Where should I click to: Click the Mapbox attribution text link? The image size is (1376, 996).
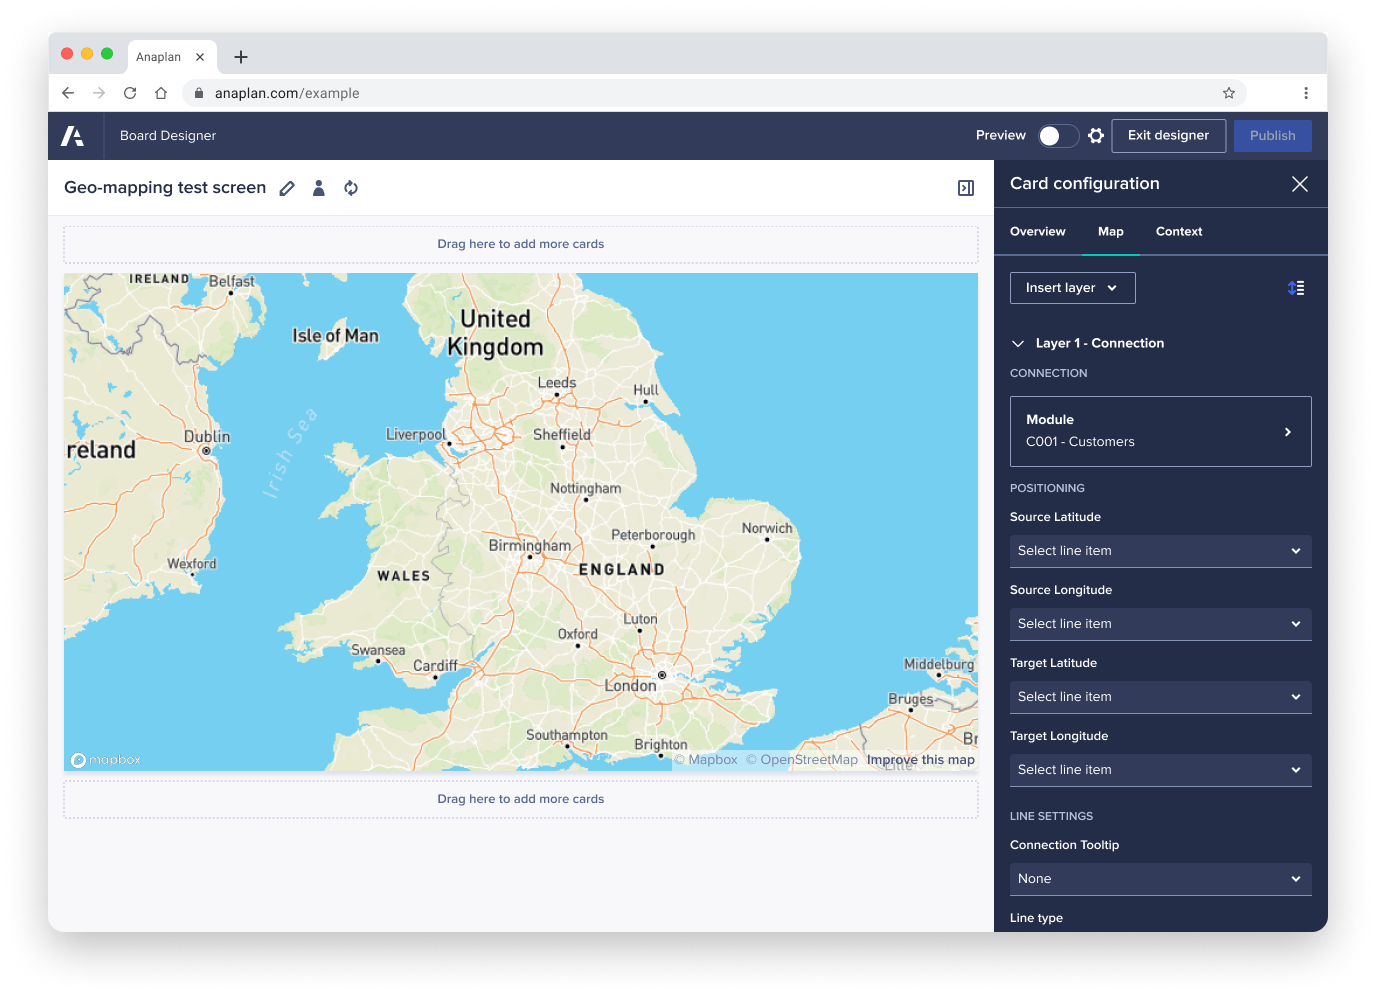[x=706, y=760]
